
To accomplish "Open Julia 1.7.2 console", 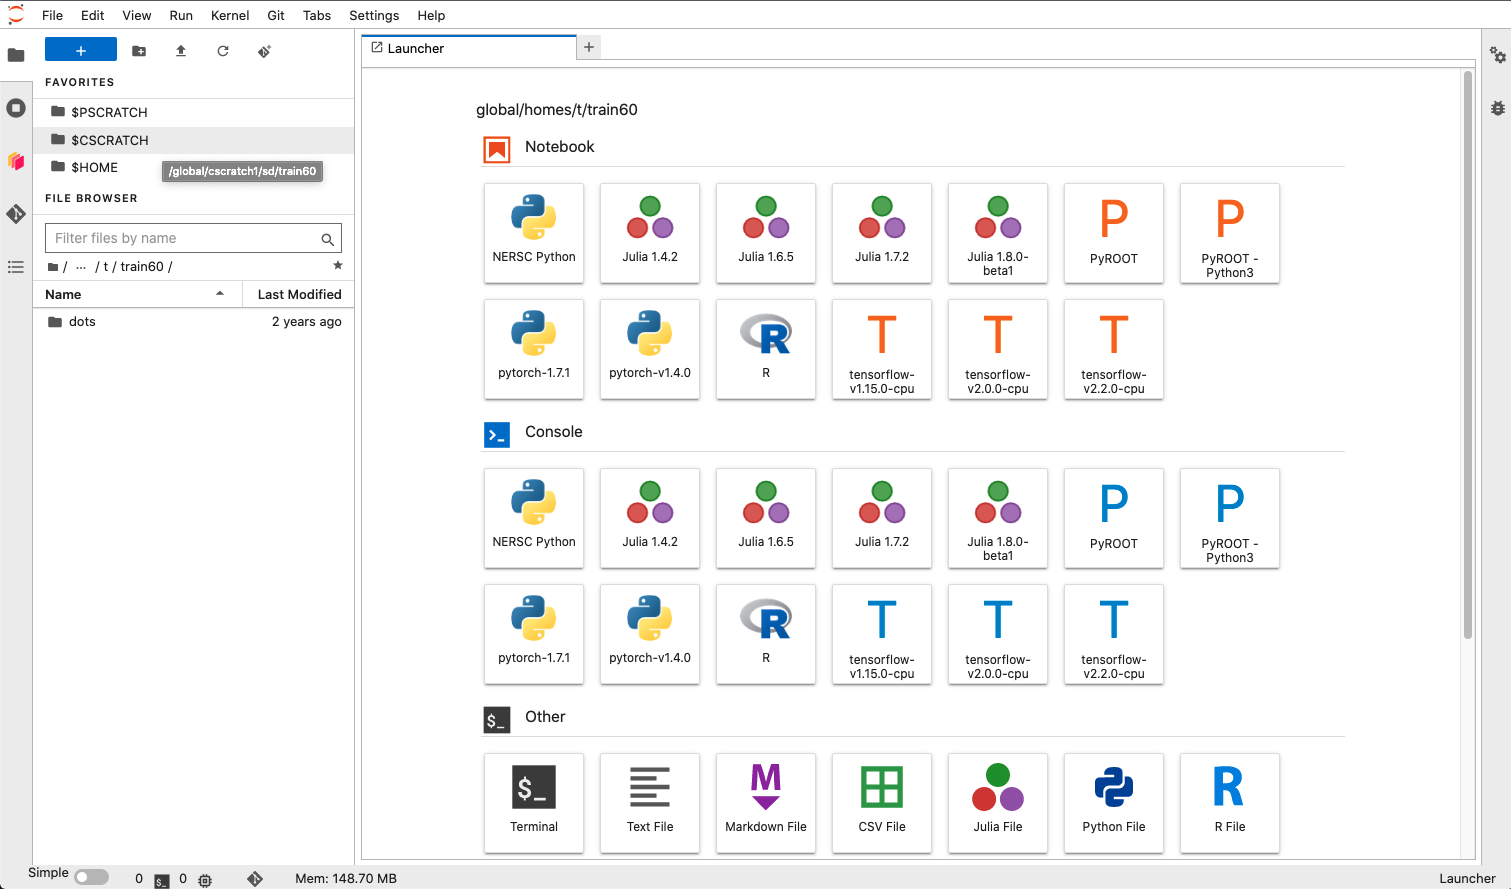I will pos(882,518).
